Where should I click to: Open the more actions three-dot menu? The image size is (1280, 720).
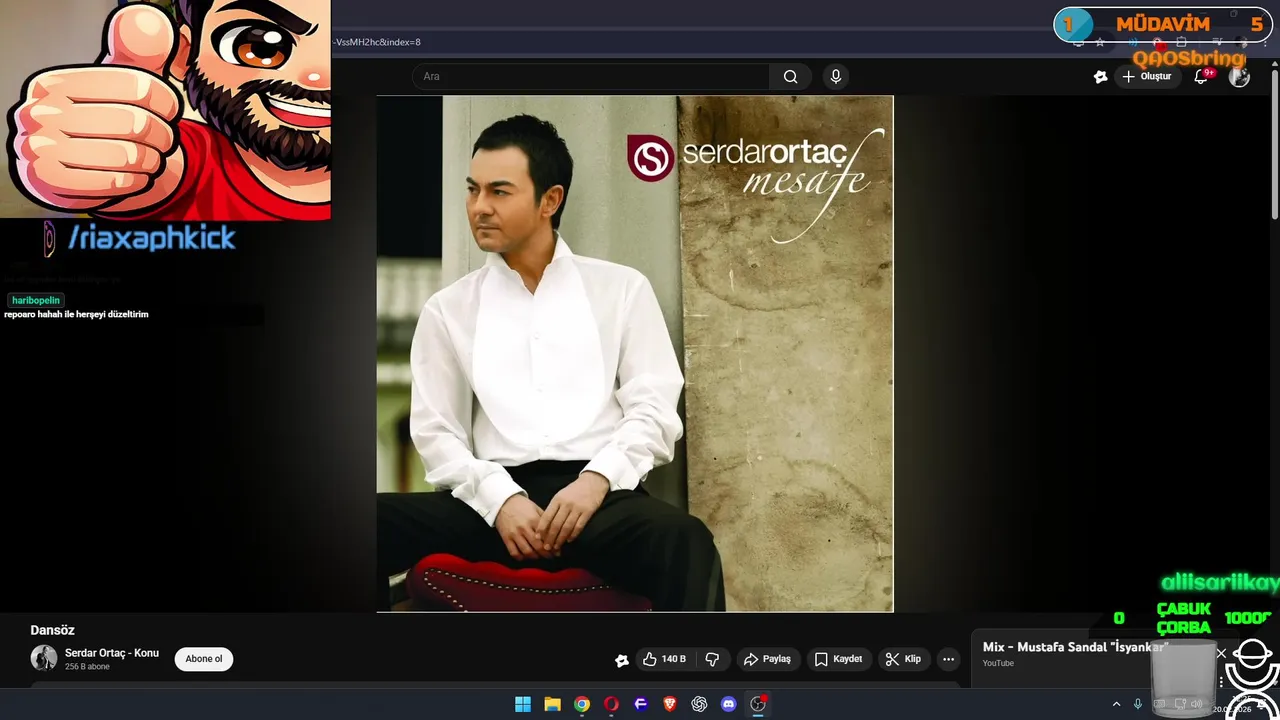click(948, 659)
